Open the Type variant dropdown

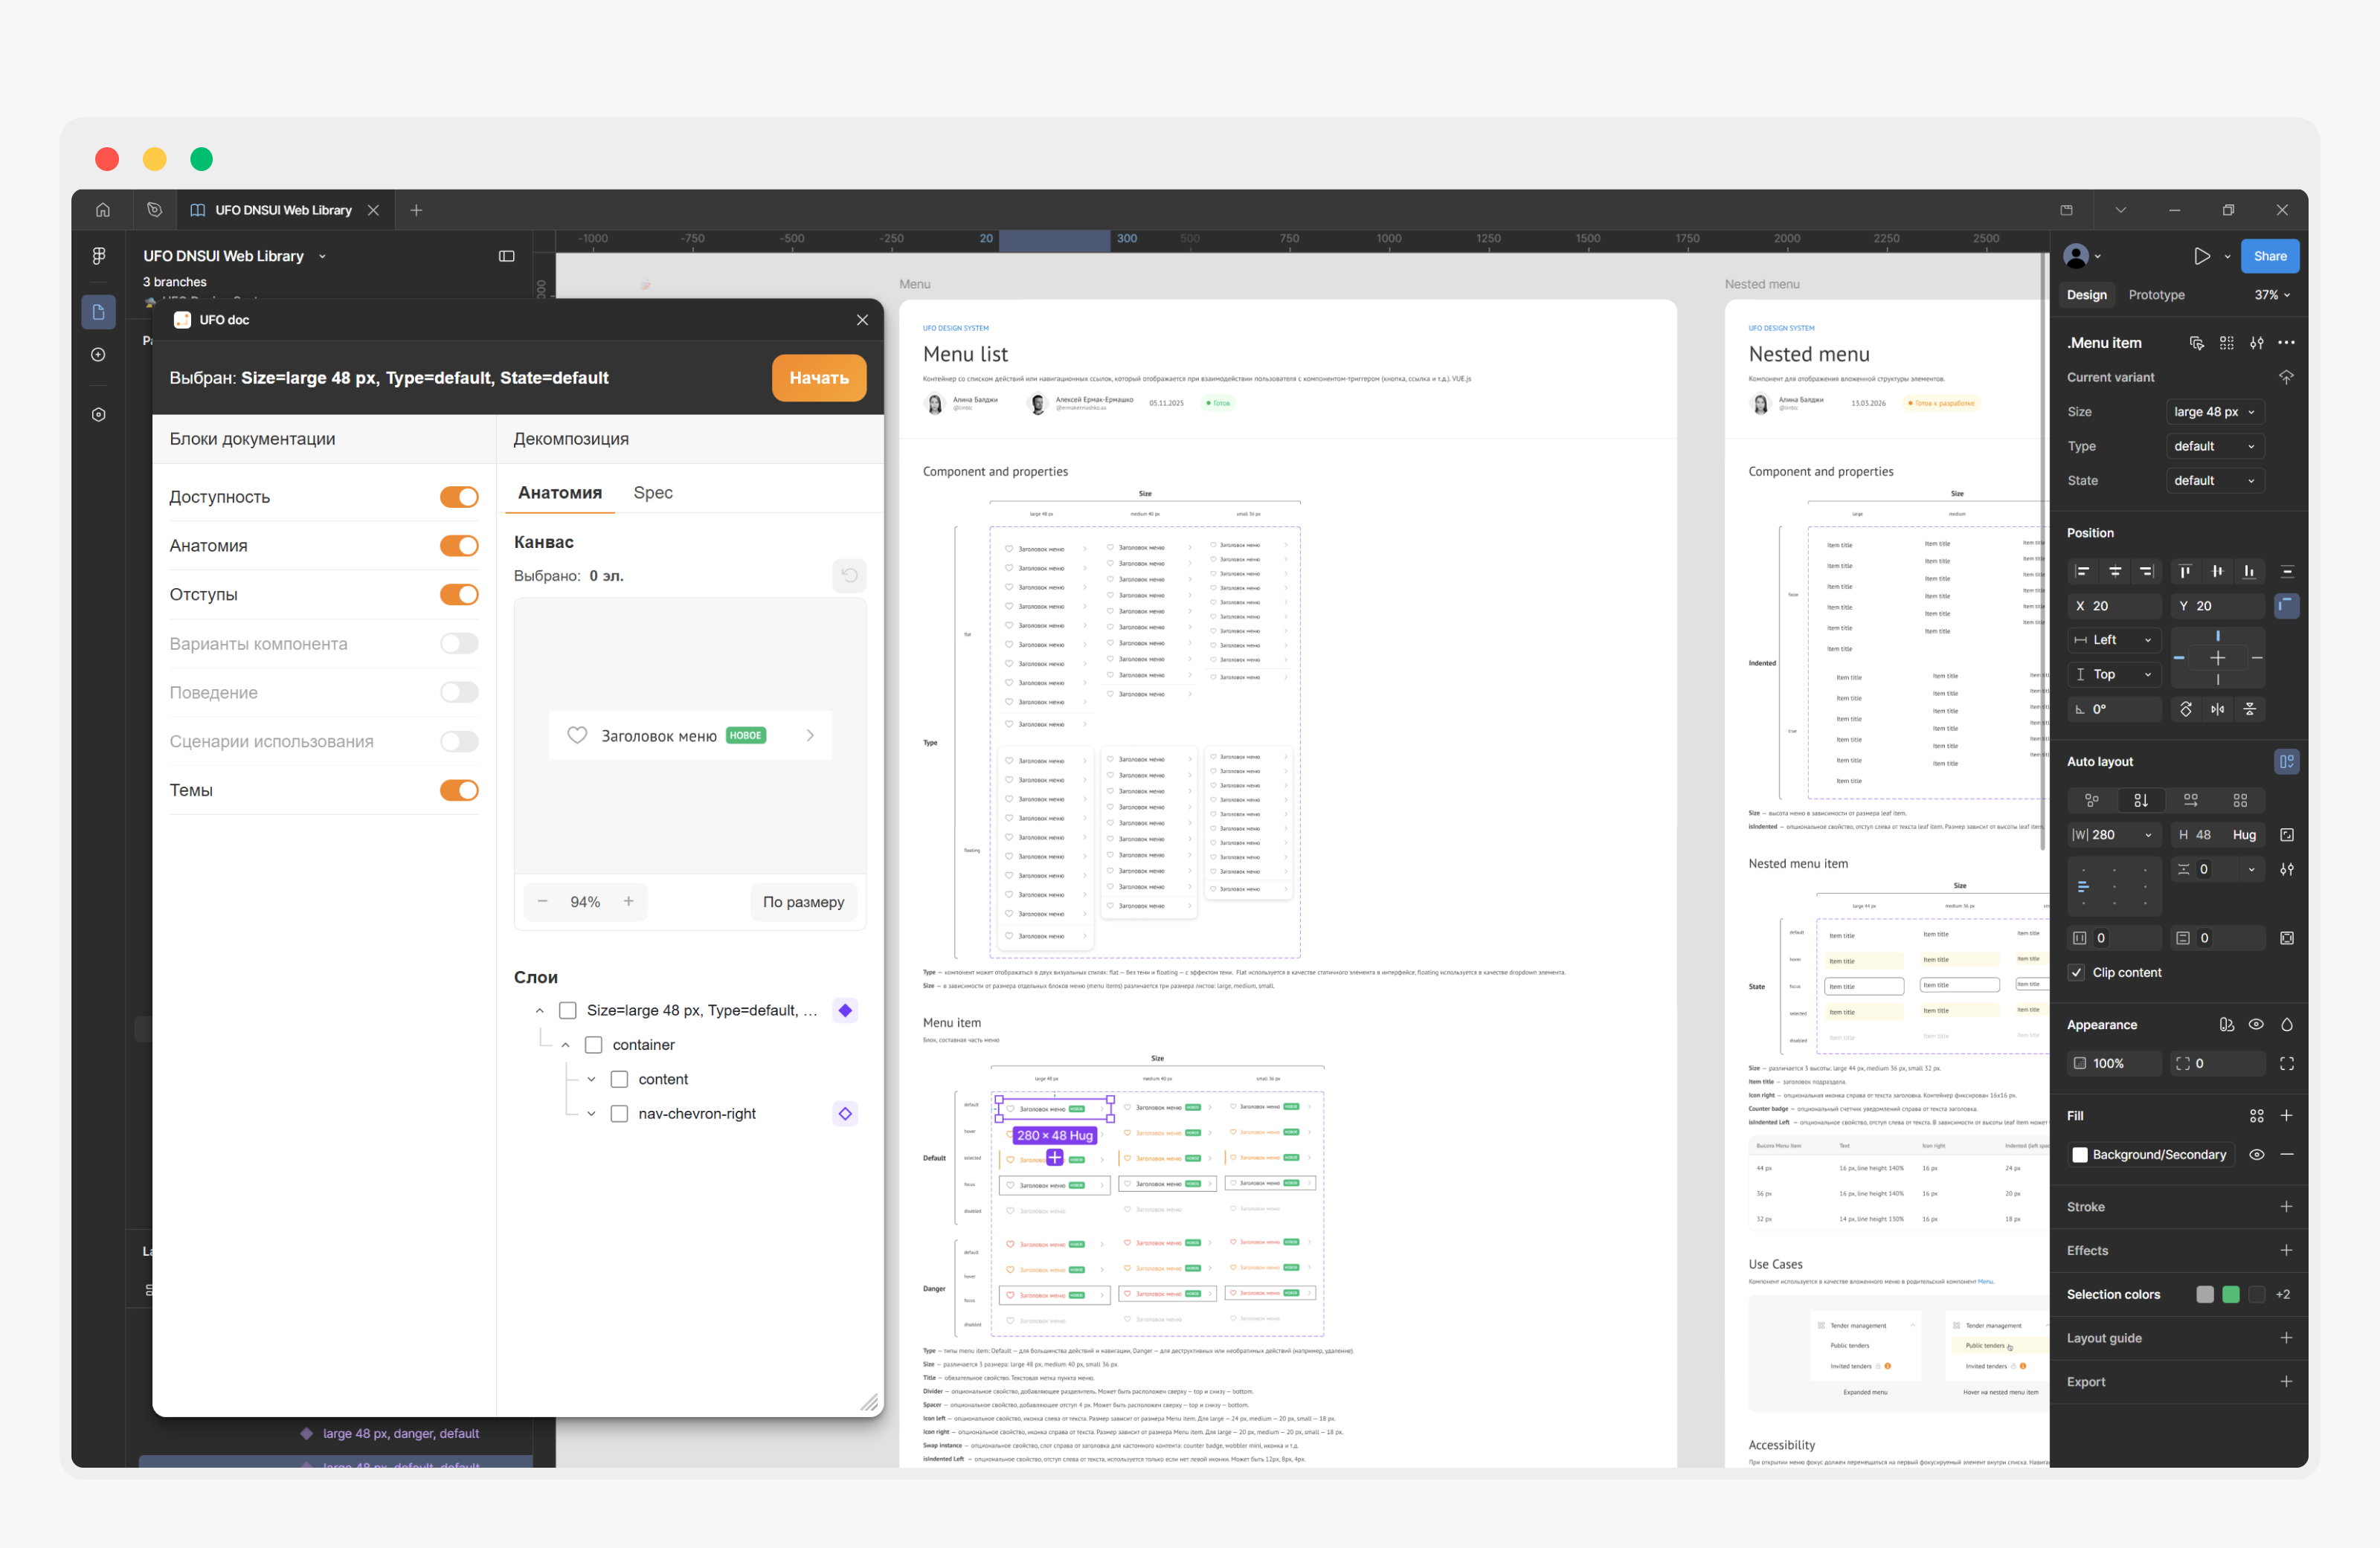pos(2215,446)
